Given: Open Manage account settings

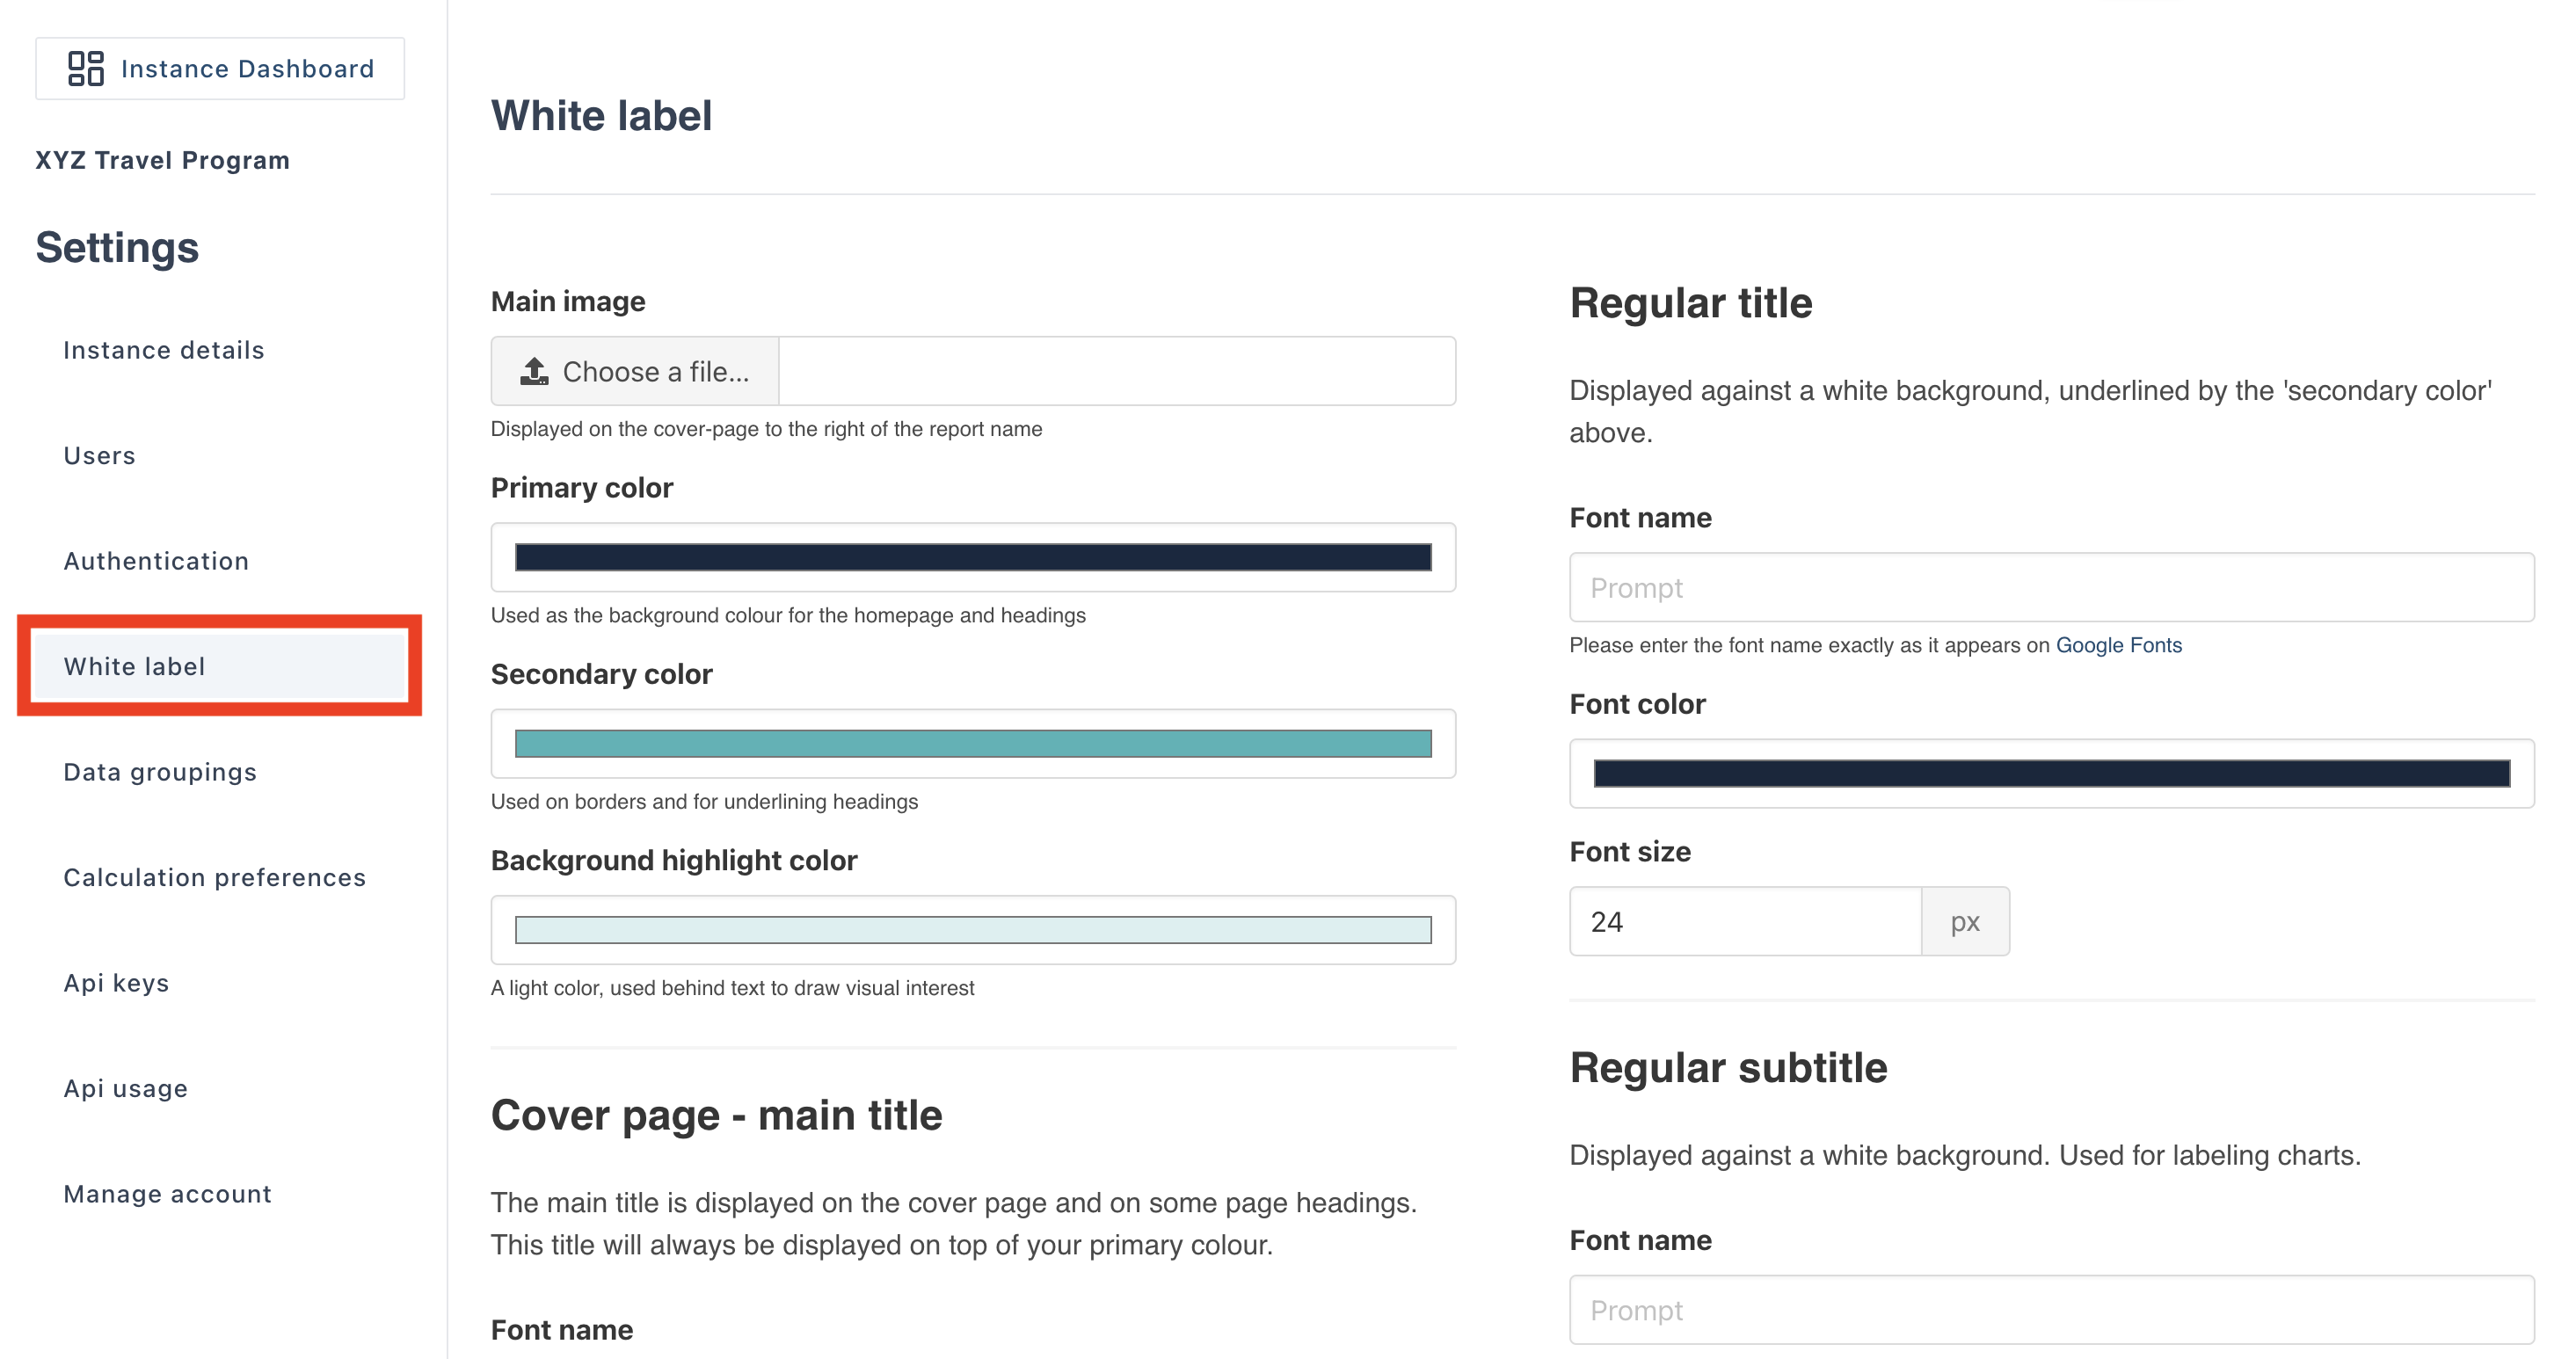Looking at the screenshot, I should (168, 1194).
